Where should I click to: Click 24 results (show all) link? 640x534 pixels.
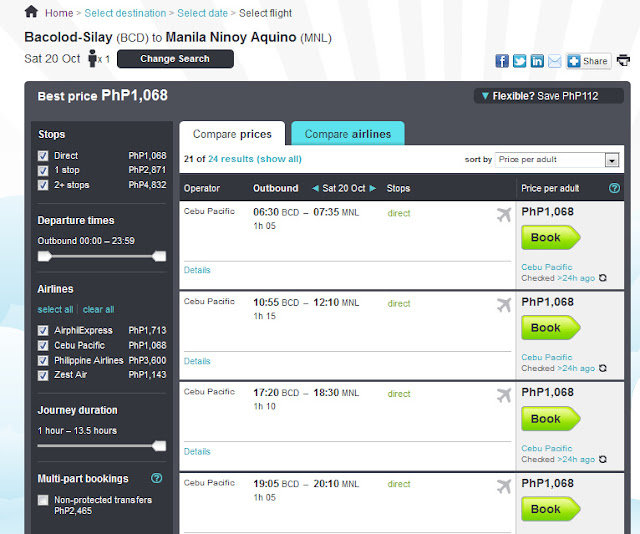point(255,159)
